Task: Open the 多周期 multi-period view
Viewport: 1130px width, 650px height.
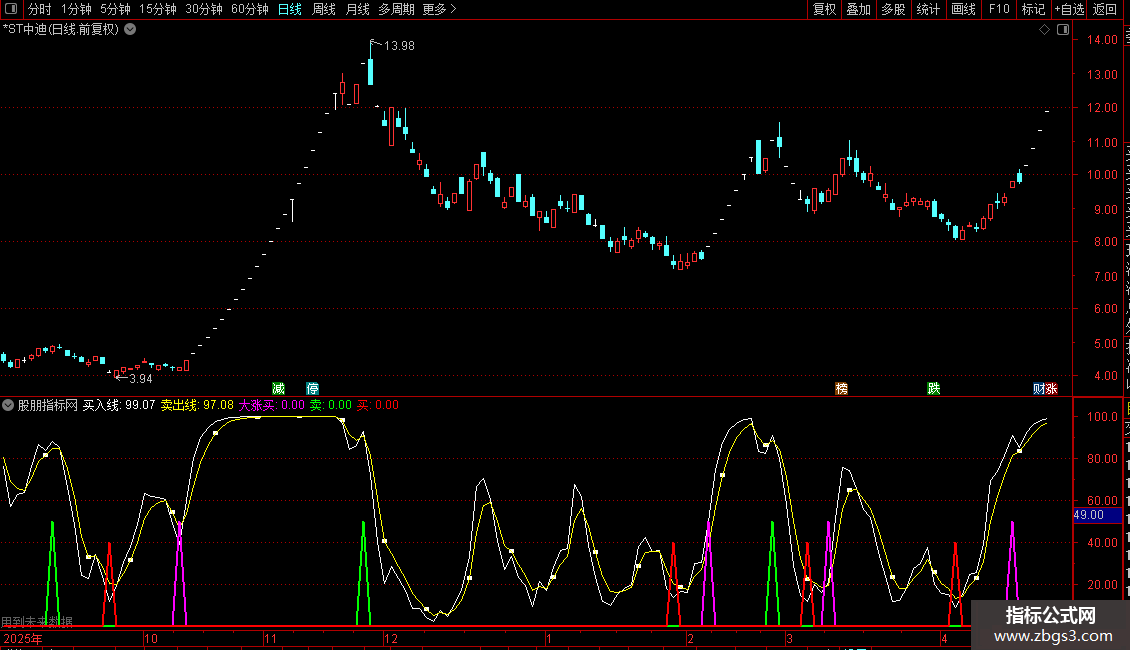Action: 396,9
